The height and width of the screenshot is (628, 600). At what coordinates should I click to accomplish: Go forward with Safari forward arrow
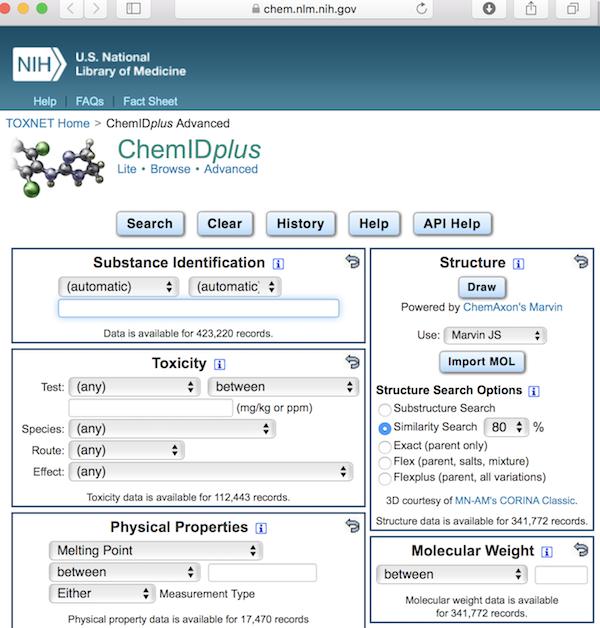click(95, 8)
